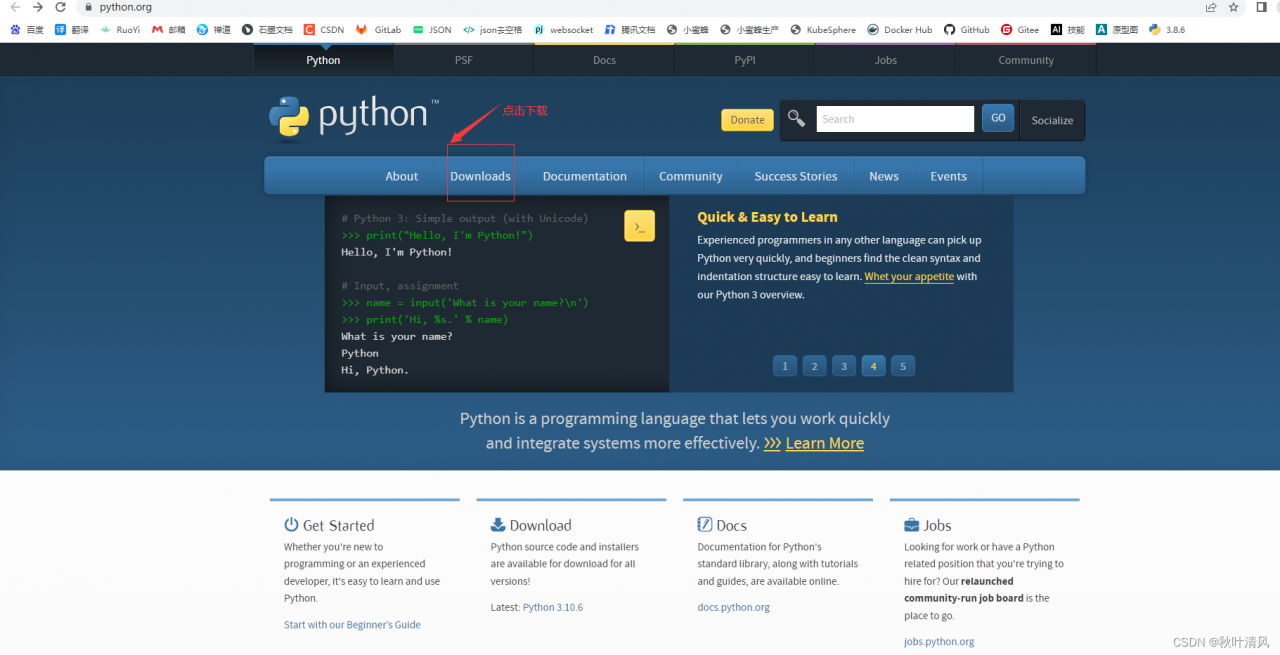Open the latest Python 3.10.6 link
This screenshot has height=655, width=1280.
[553, 607]
